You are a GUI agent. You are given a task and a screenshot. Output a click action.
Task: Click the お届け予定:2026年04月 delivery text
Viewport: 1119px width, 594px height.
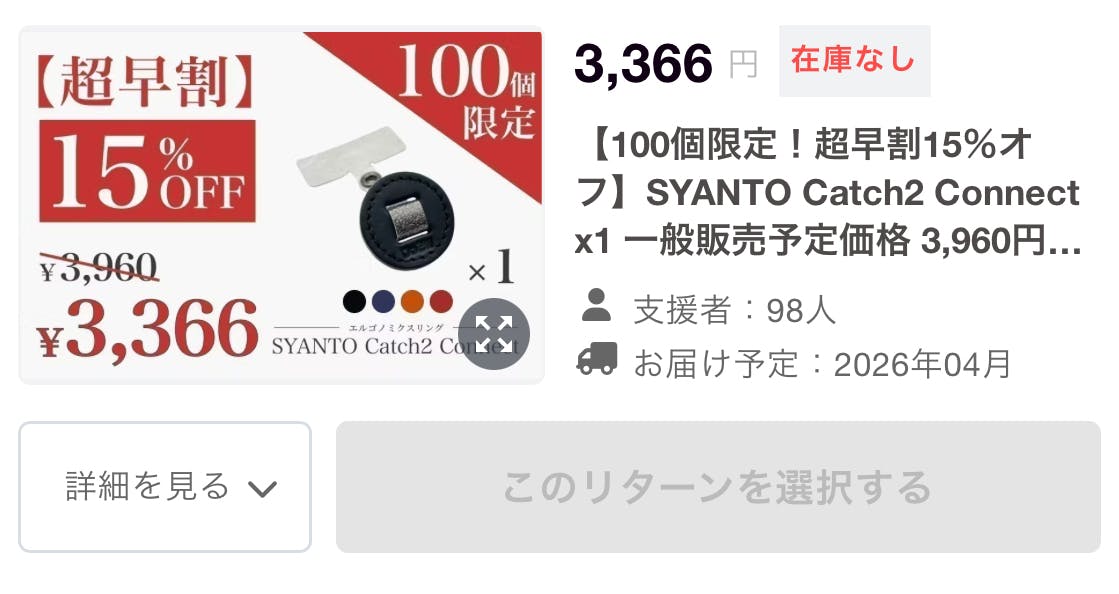822,364
